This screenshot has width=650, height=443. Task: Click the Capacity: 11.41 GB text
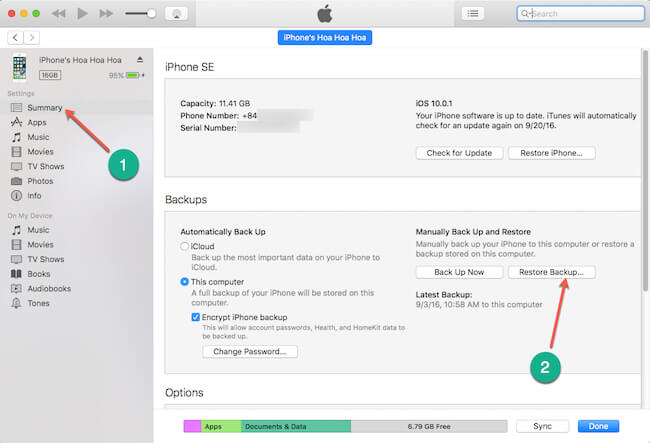coord(215,104)
